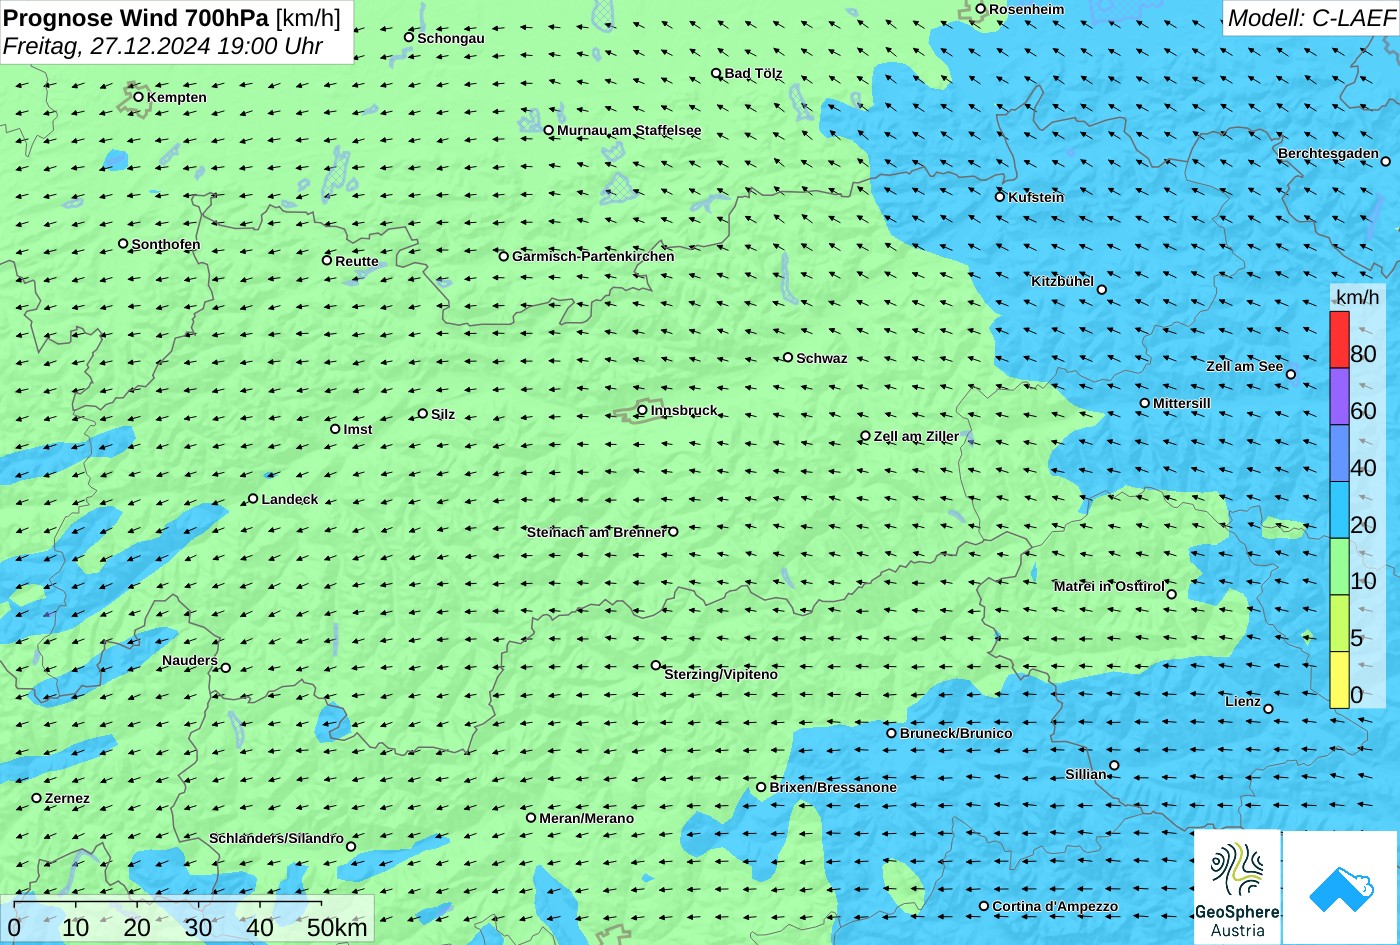
Task: Pick the red legend swatch above 80
Action: click(x=1339, y=340)
